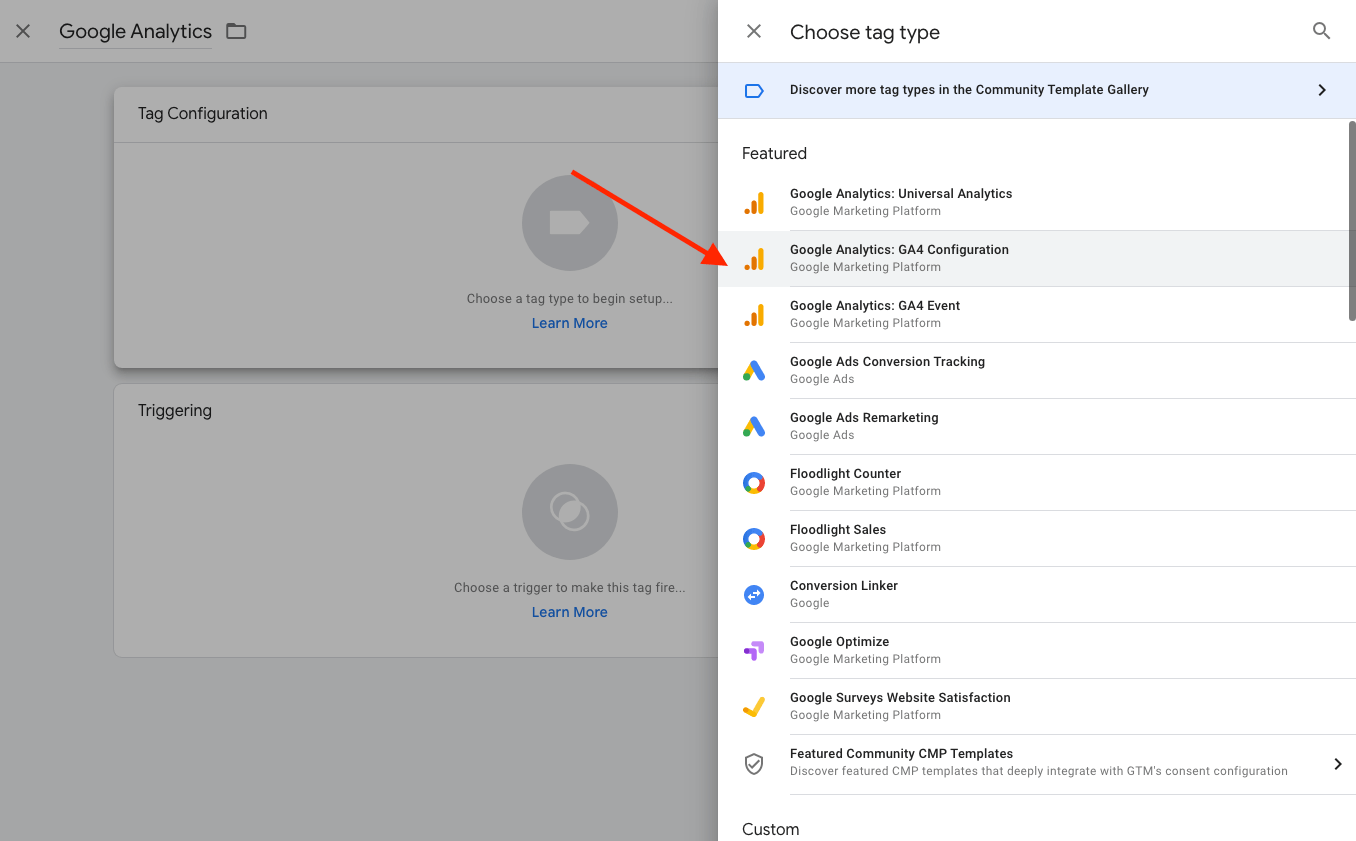Click GA4 Event bar chart icon
The width and height of the screenshot is (1356, 841).
(x=754, y=315)
